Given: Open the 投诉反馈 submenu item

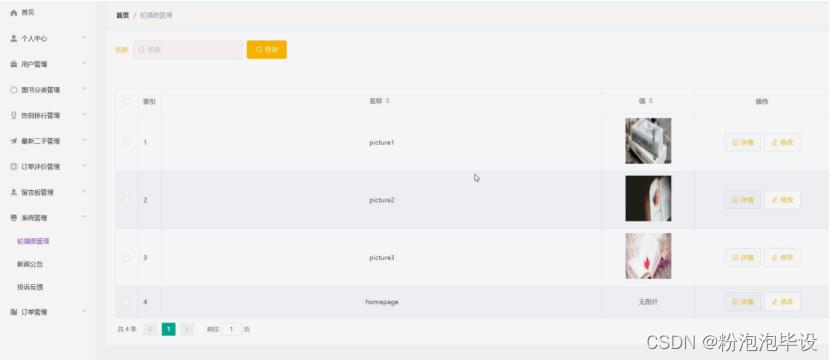Looking at the screenshot, I should 30,287.
